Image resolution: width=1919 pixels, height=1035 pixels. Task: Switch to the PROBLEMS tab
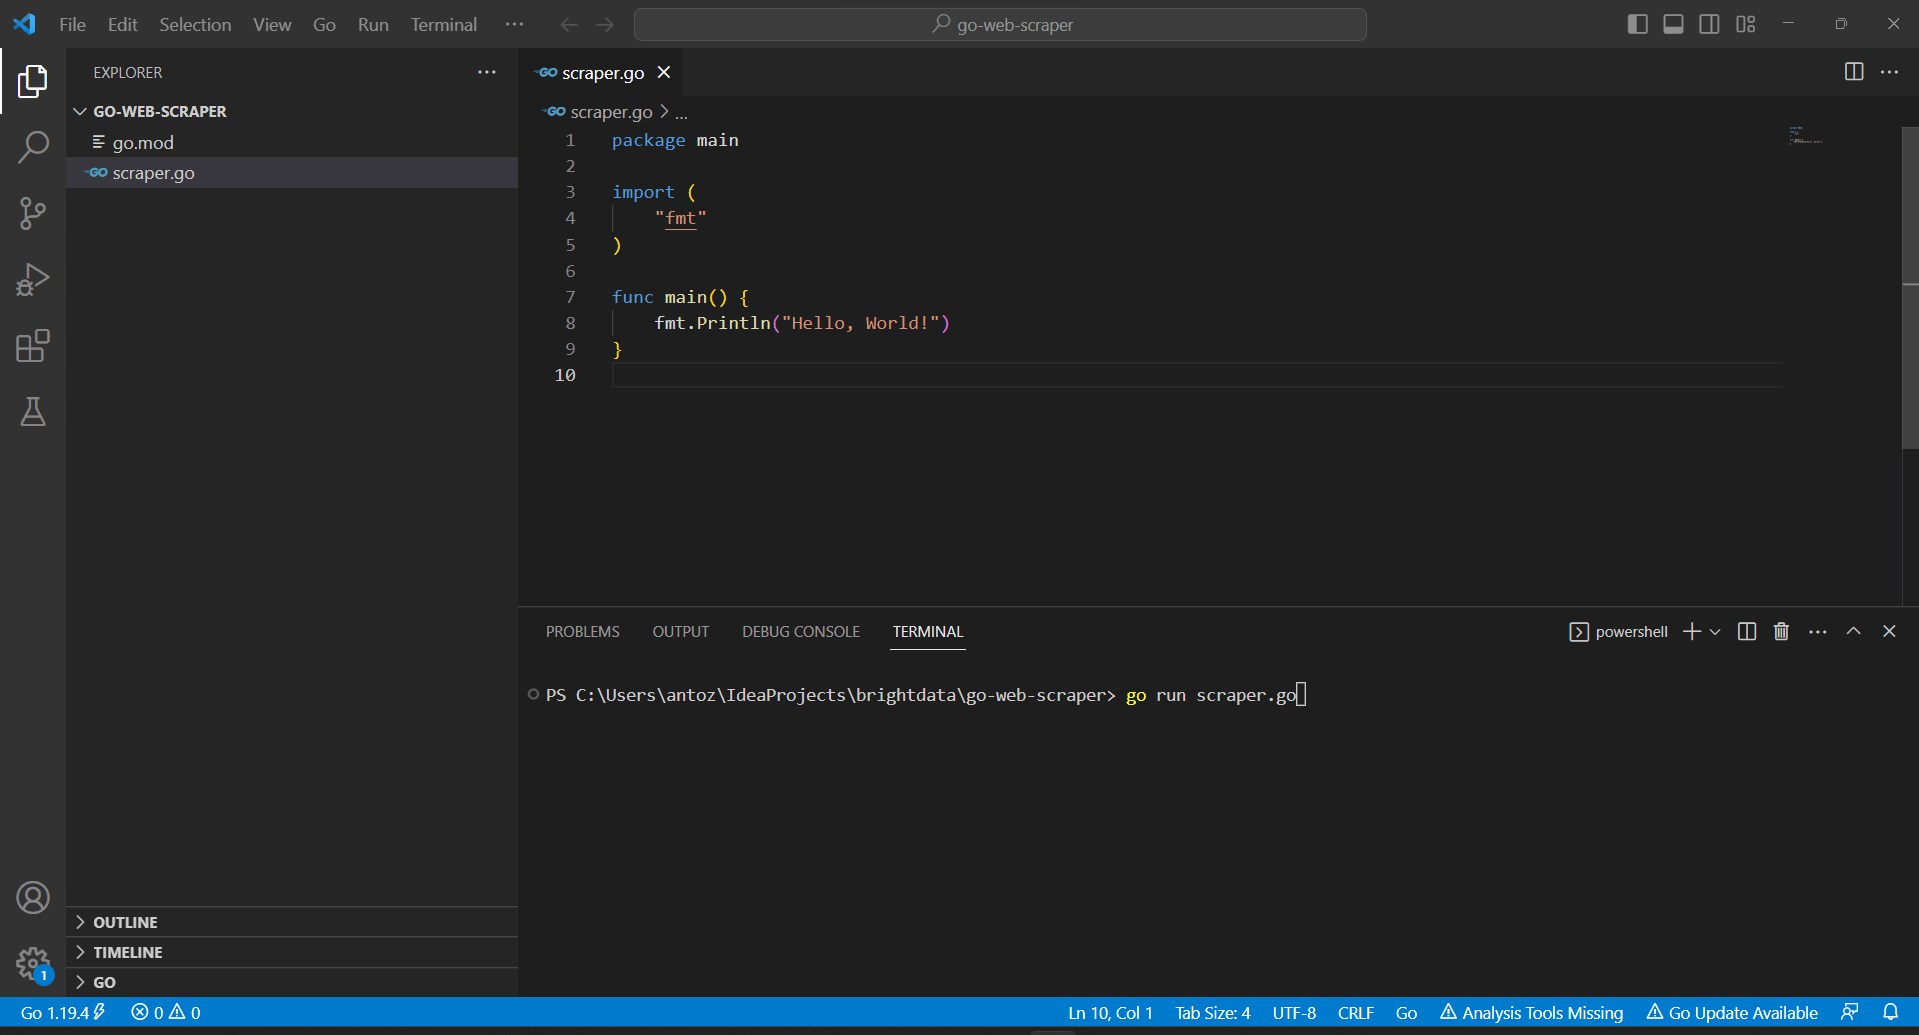[583, 631]
